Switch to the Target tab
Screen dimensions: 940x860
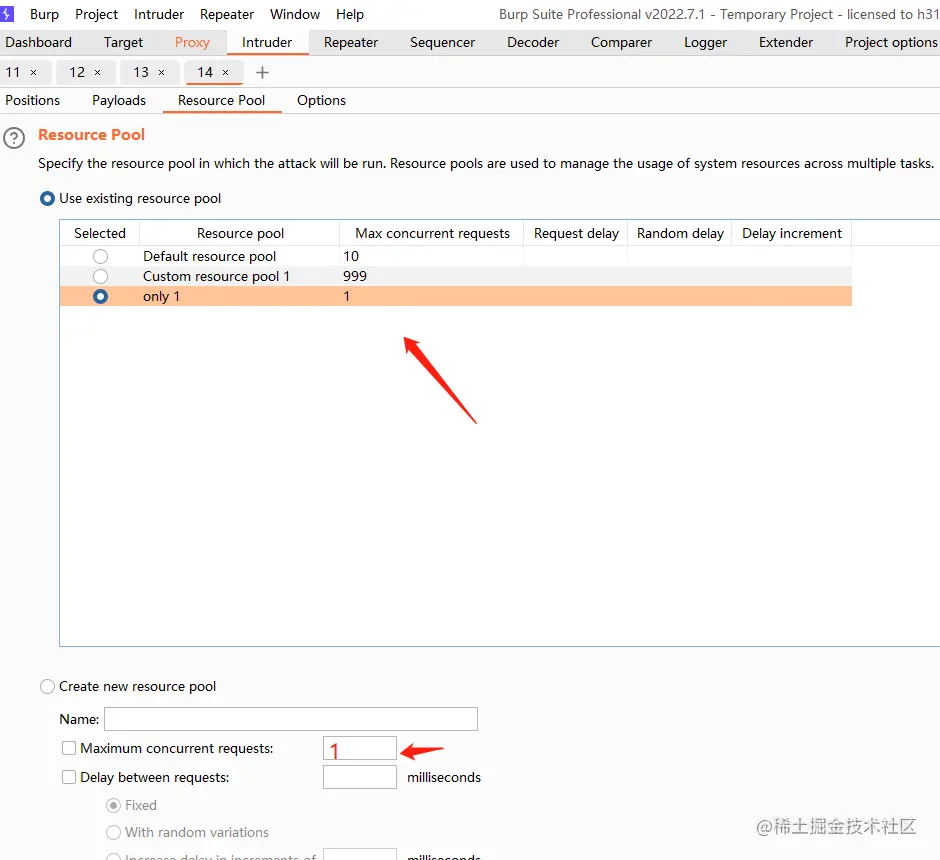click(x=123, y=43)
